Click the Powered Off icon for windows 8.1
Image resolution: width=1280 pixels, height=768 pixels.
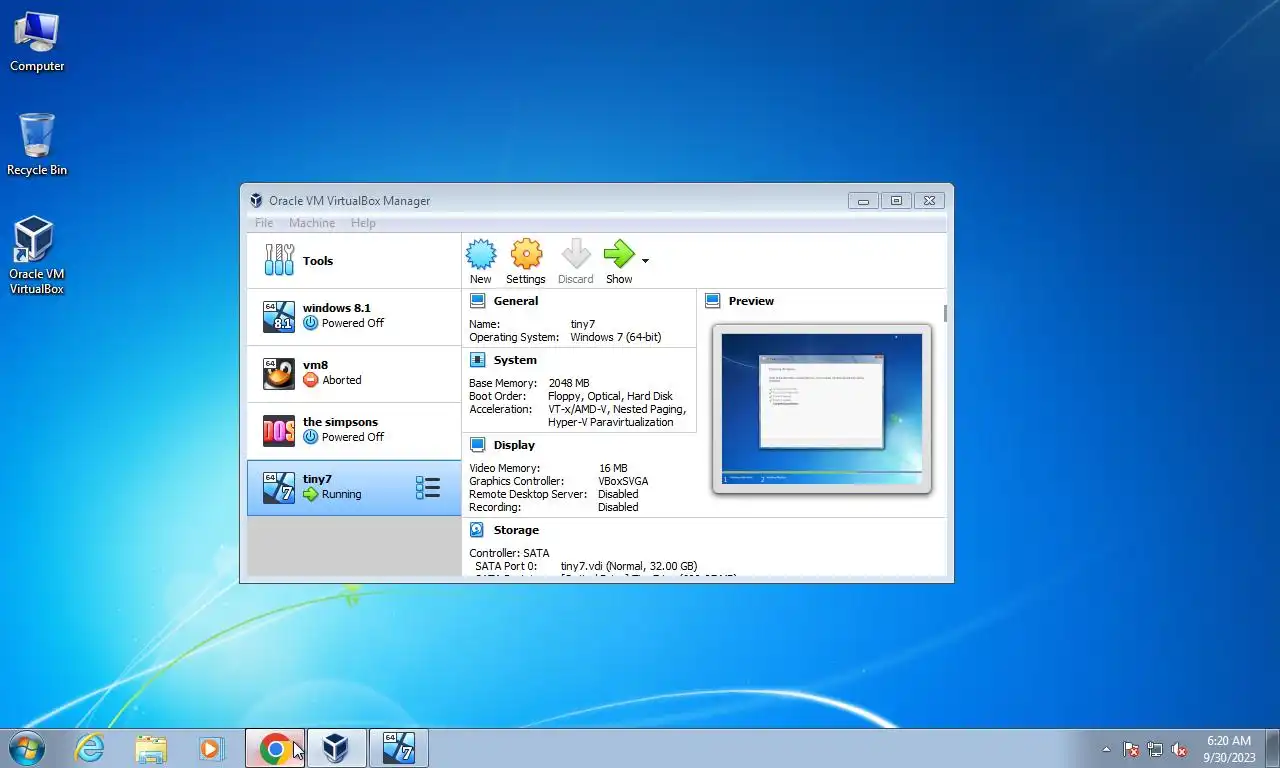point(310,323)
